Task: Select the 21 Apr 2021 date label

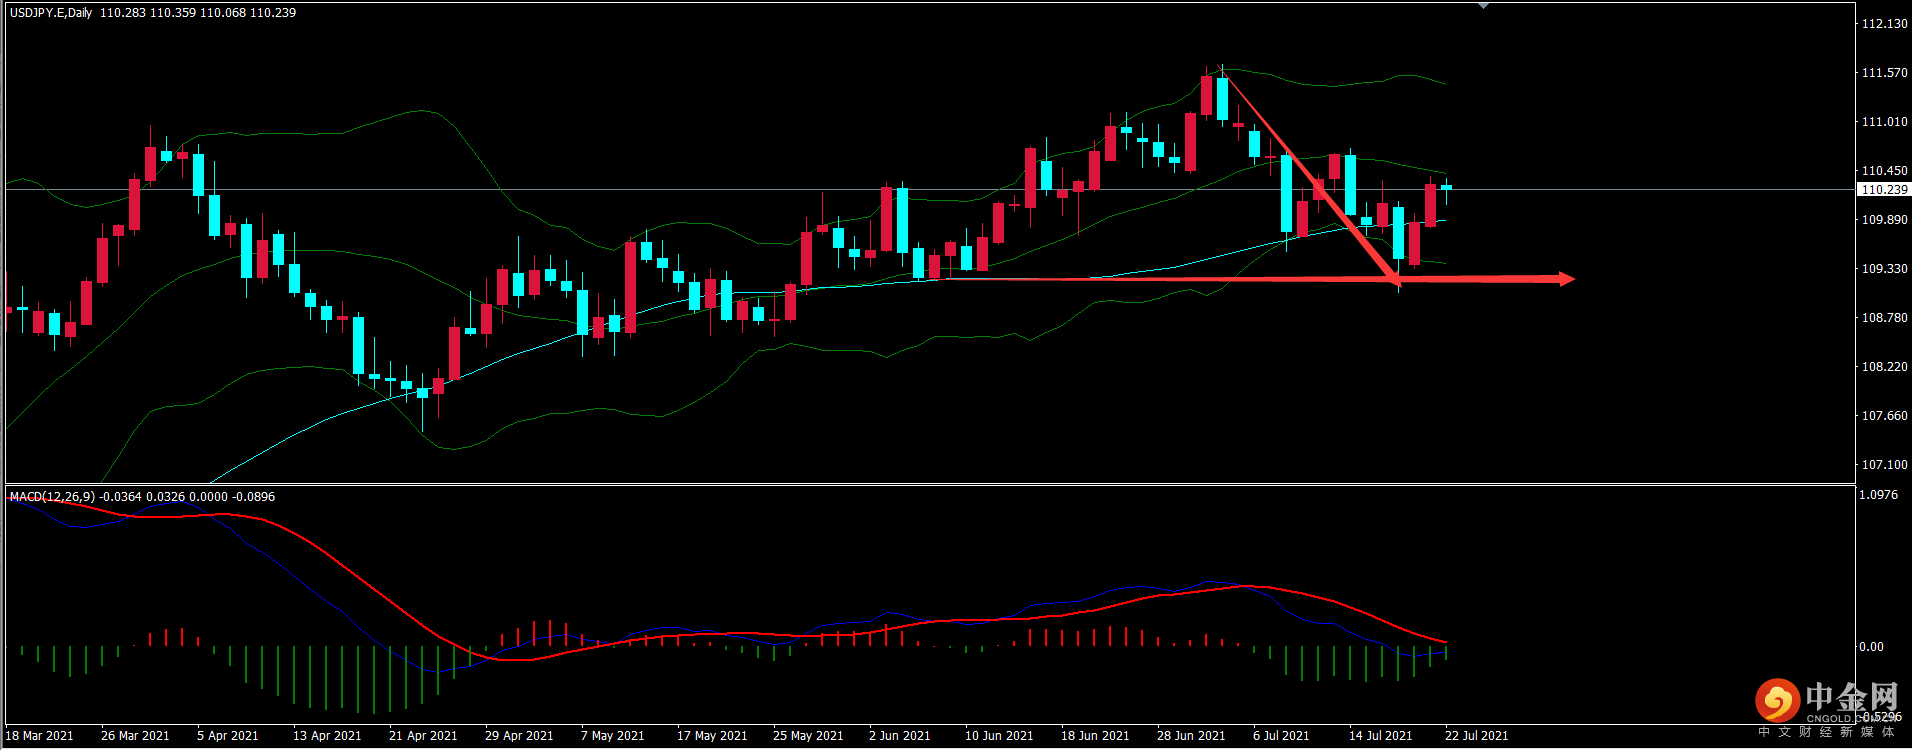Action: tap(423, 736)
